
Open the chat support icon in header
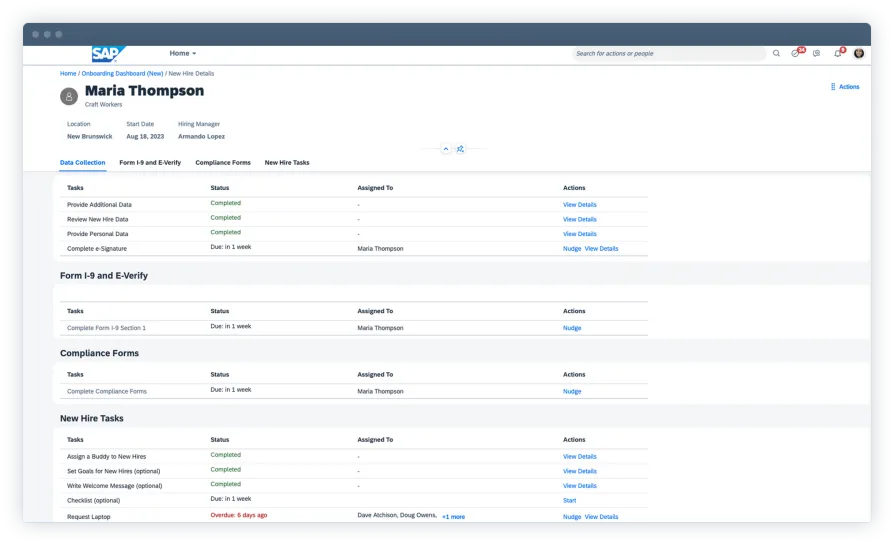coord(817,54)
